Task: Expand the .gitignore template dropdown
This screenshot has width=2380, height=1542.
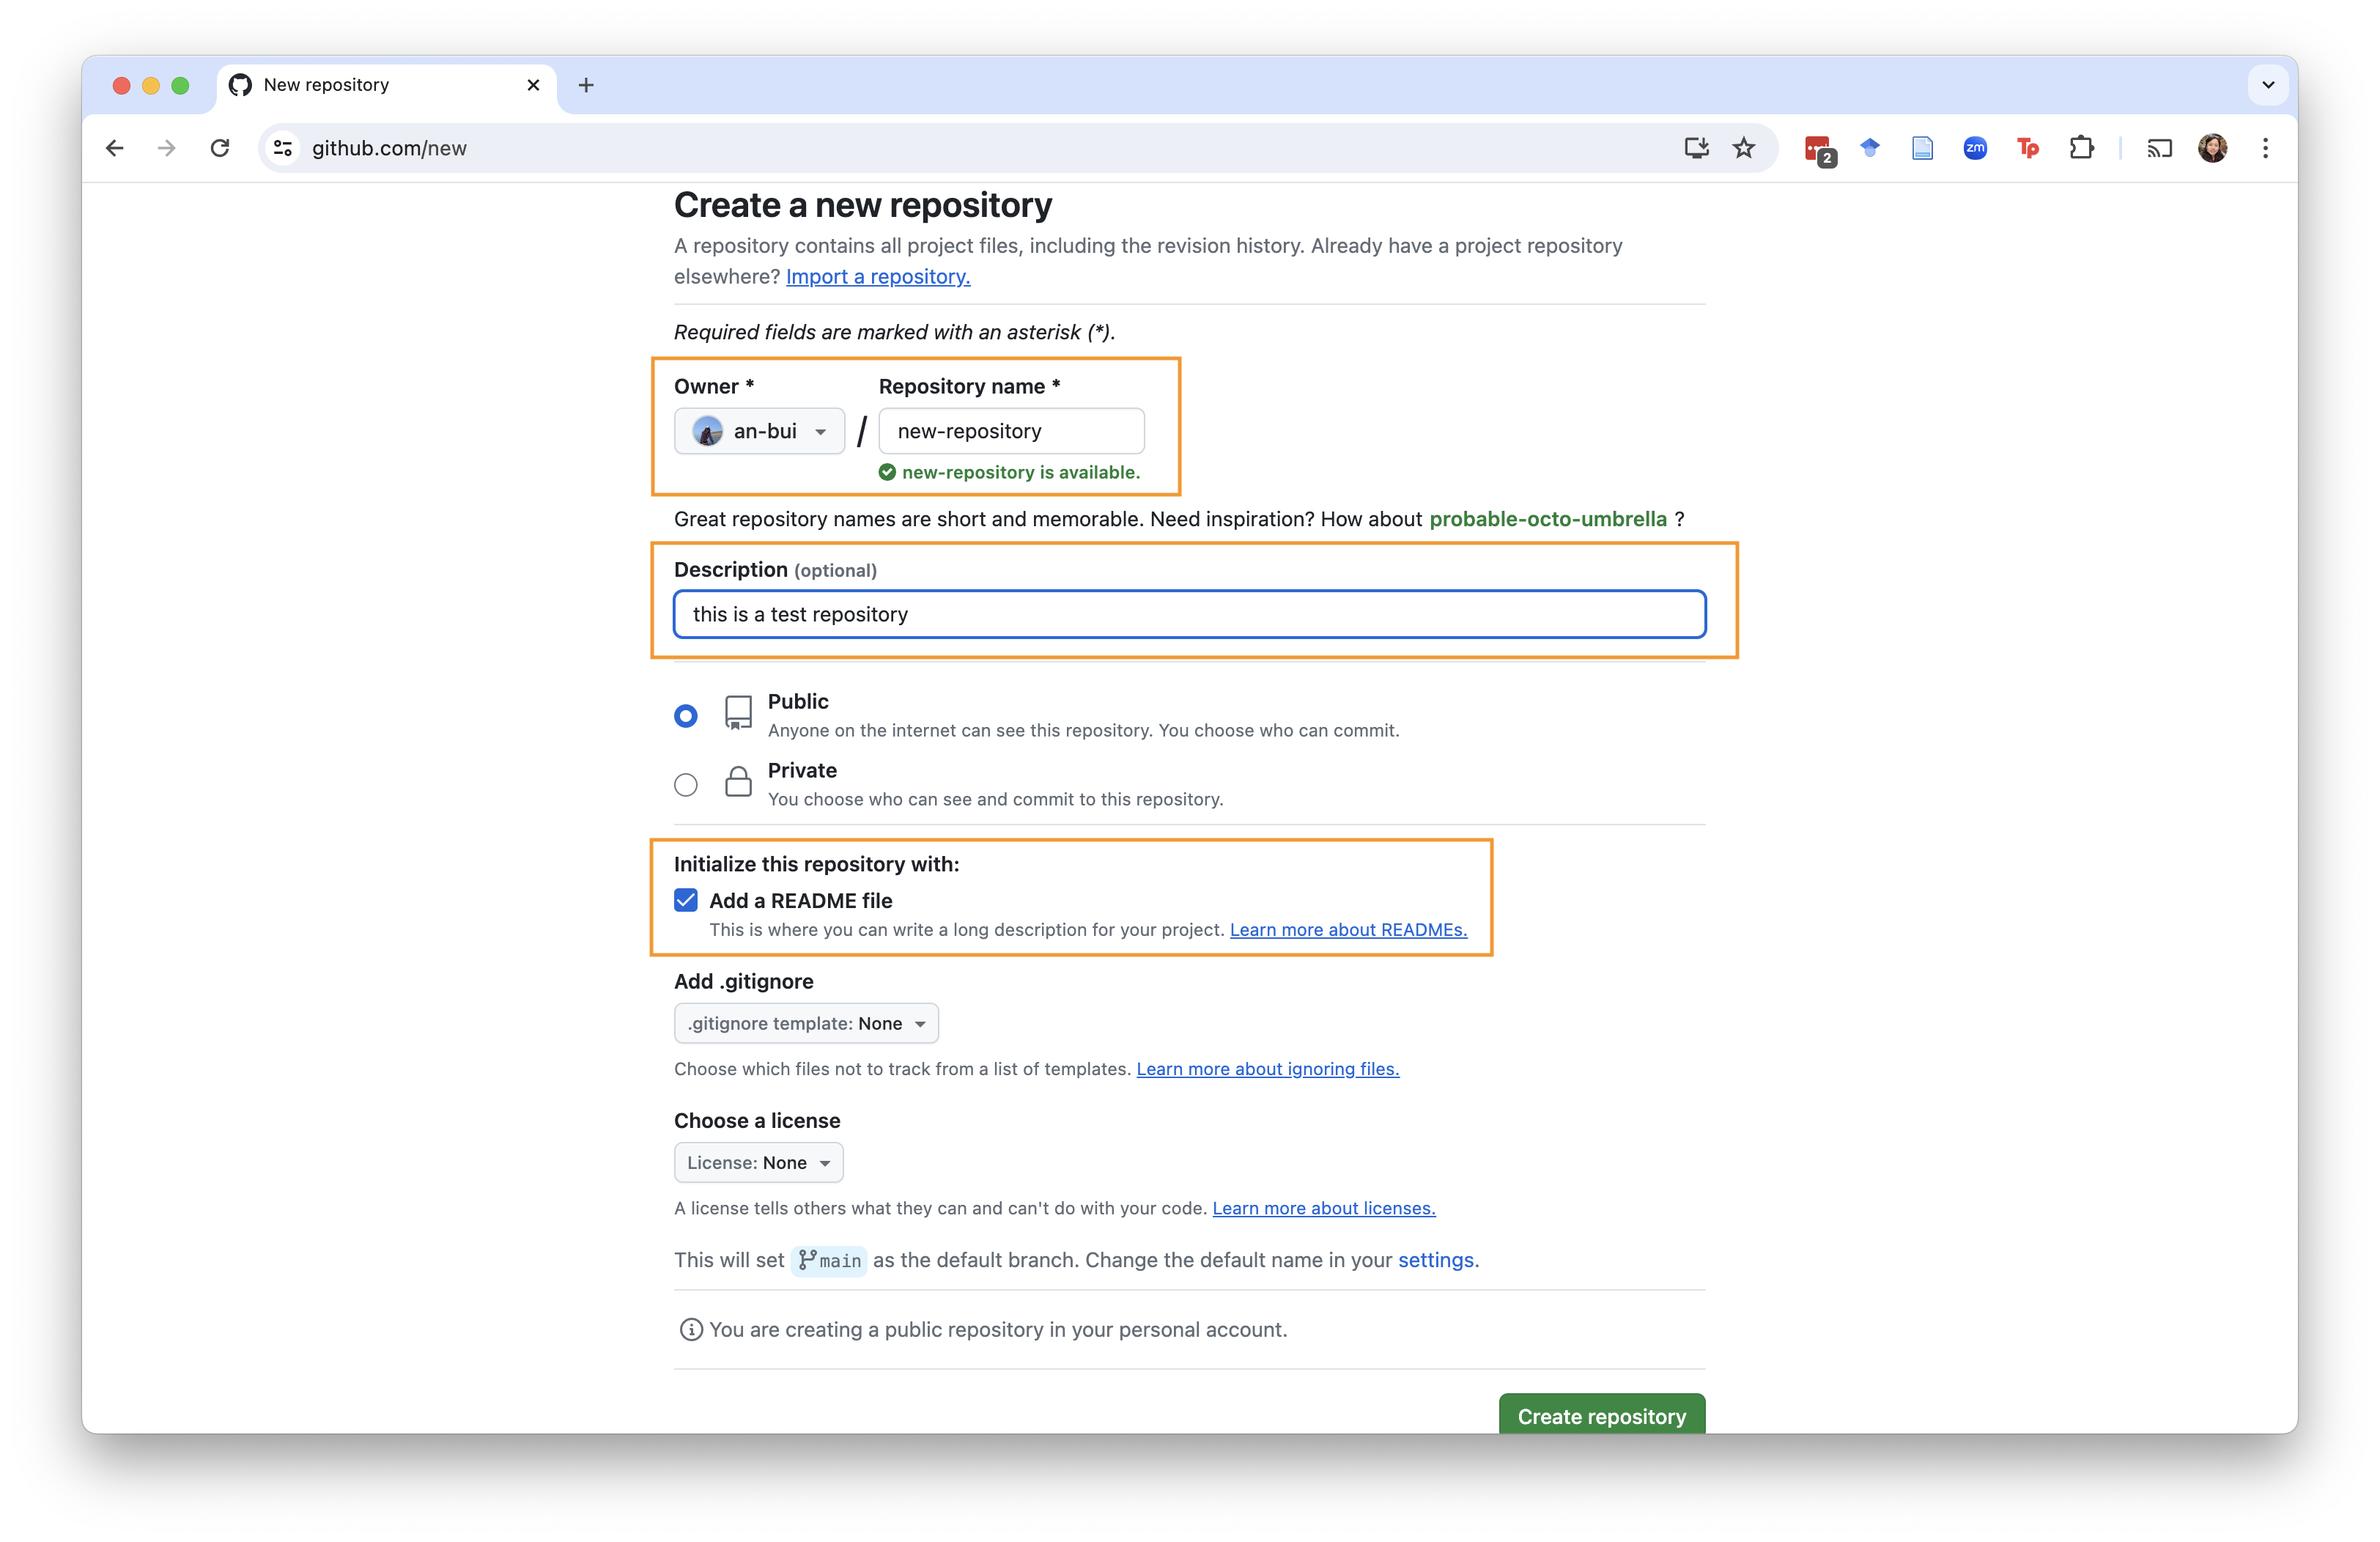Action: [x=806, y=1023]
